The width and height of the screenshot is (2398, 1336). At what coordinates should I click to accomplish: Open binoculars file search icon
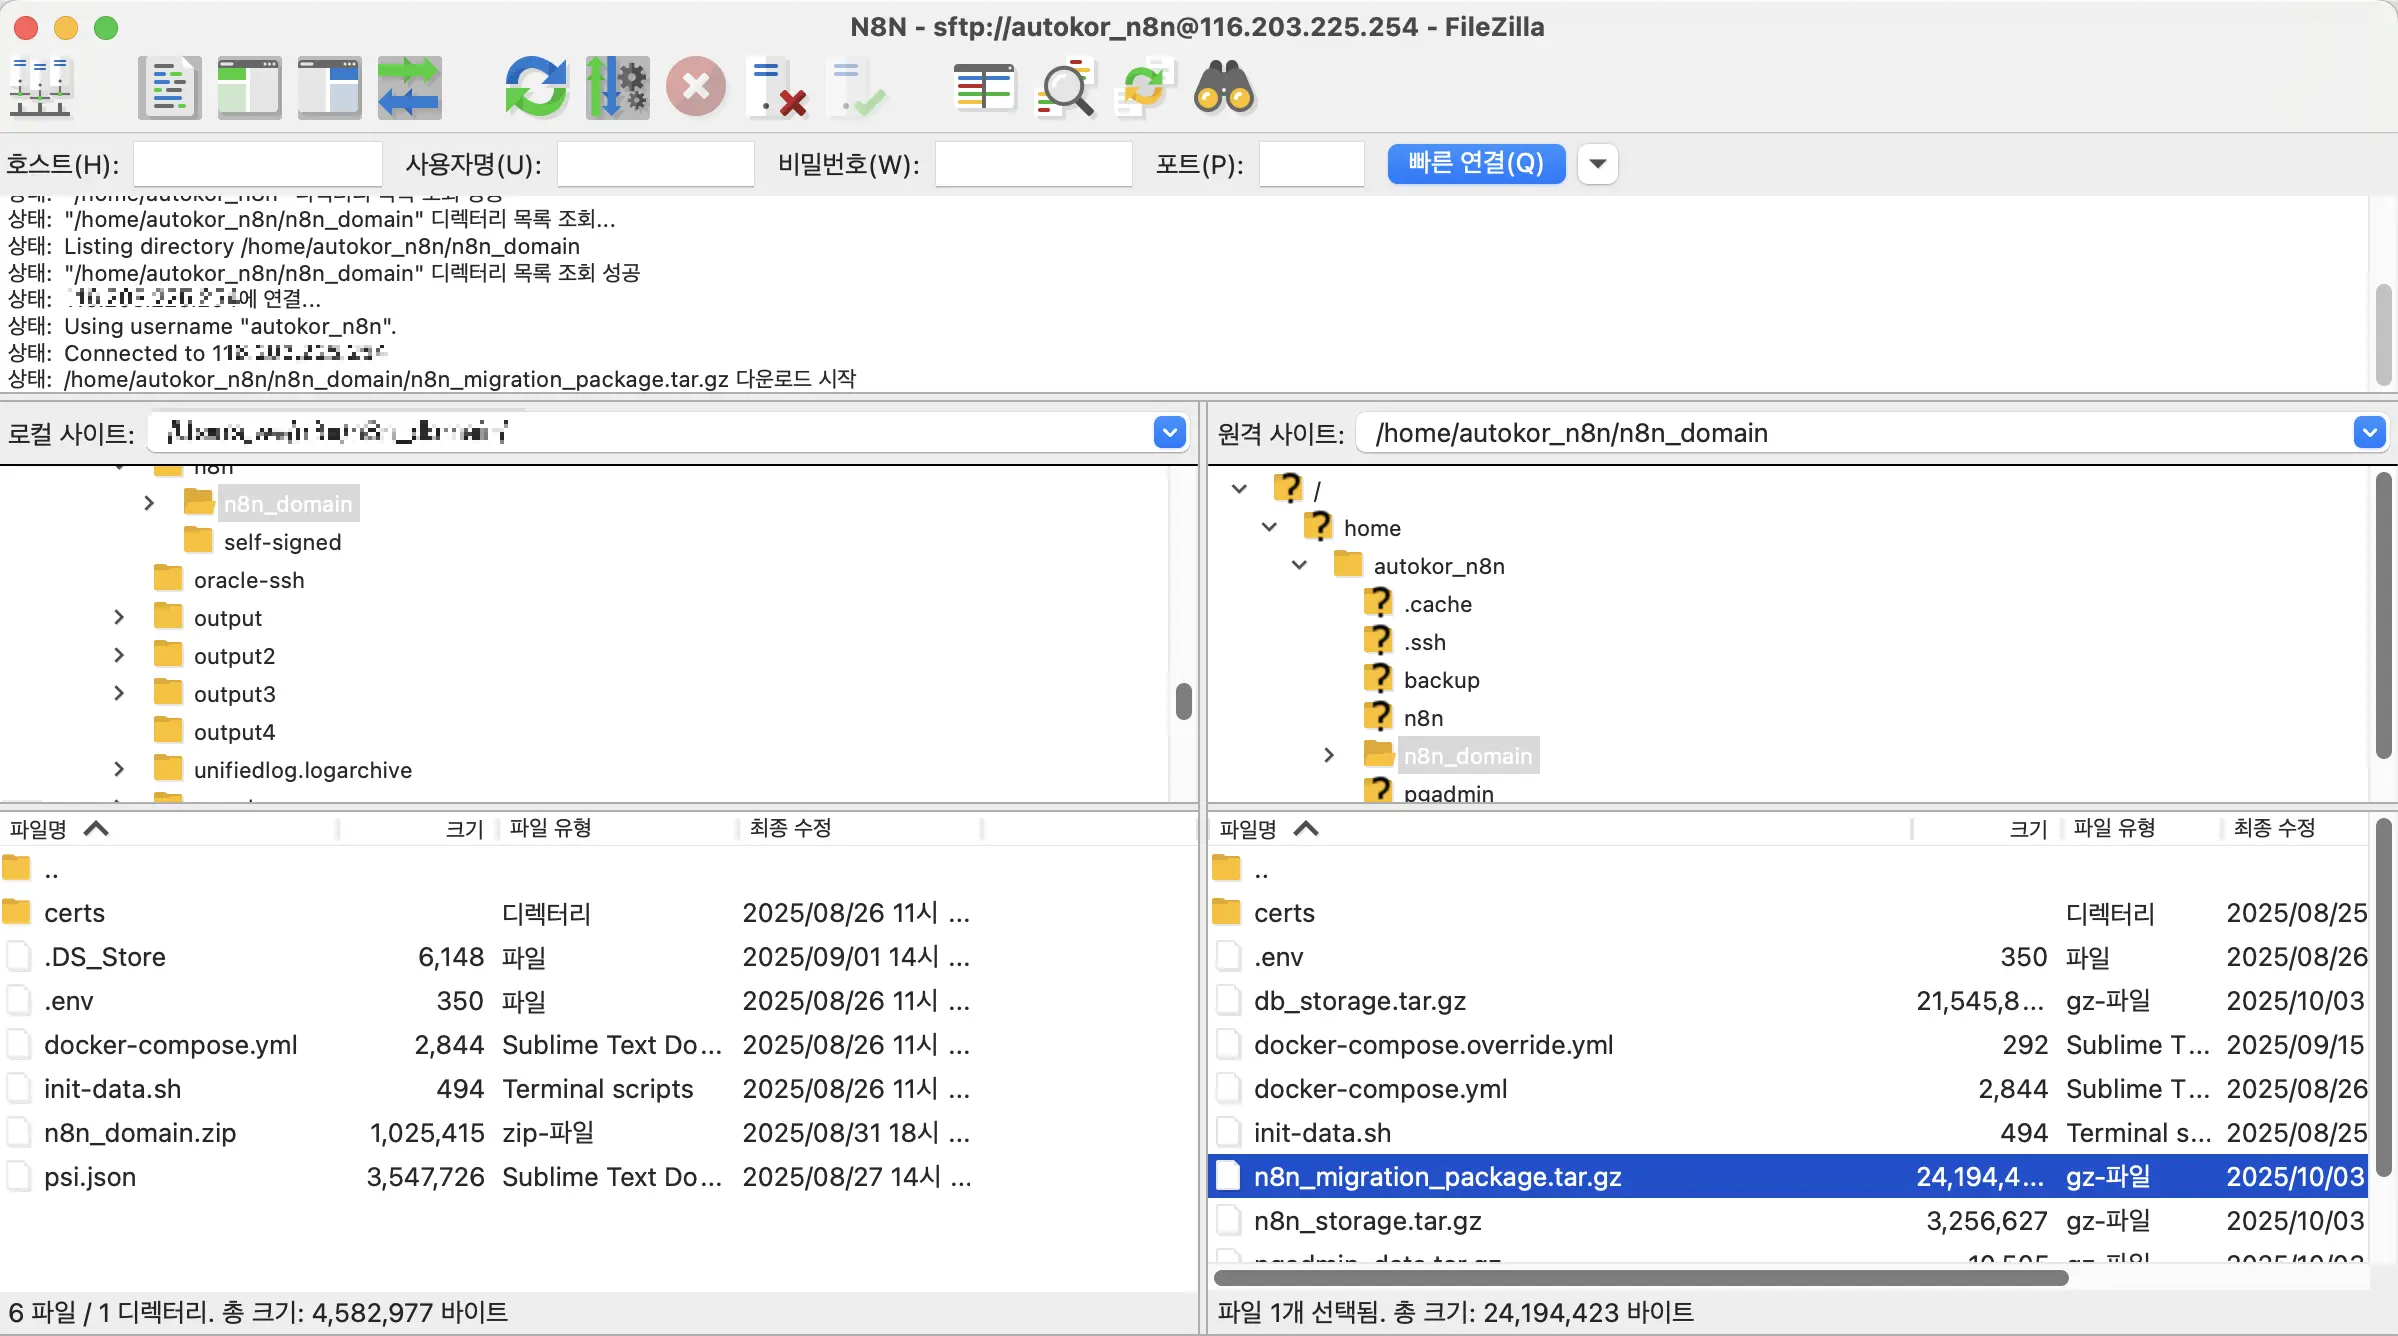[1223, 88]
